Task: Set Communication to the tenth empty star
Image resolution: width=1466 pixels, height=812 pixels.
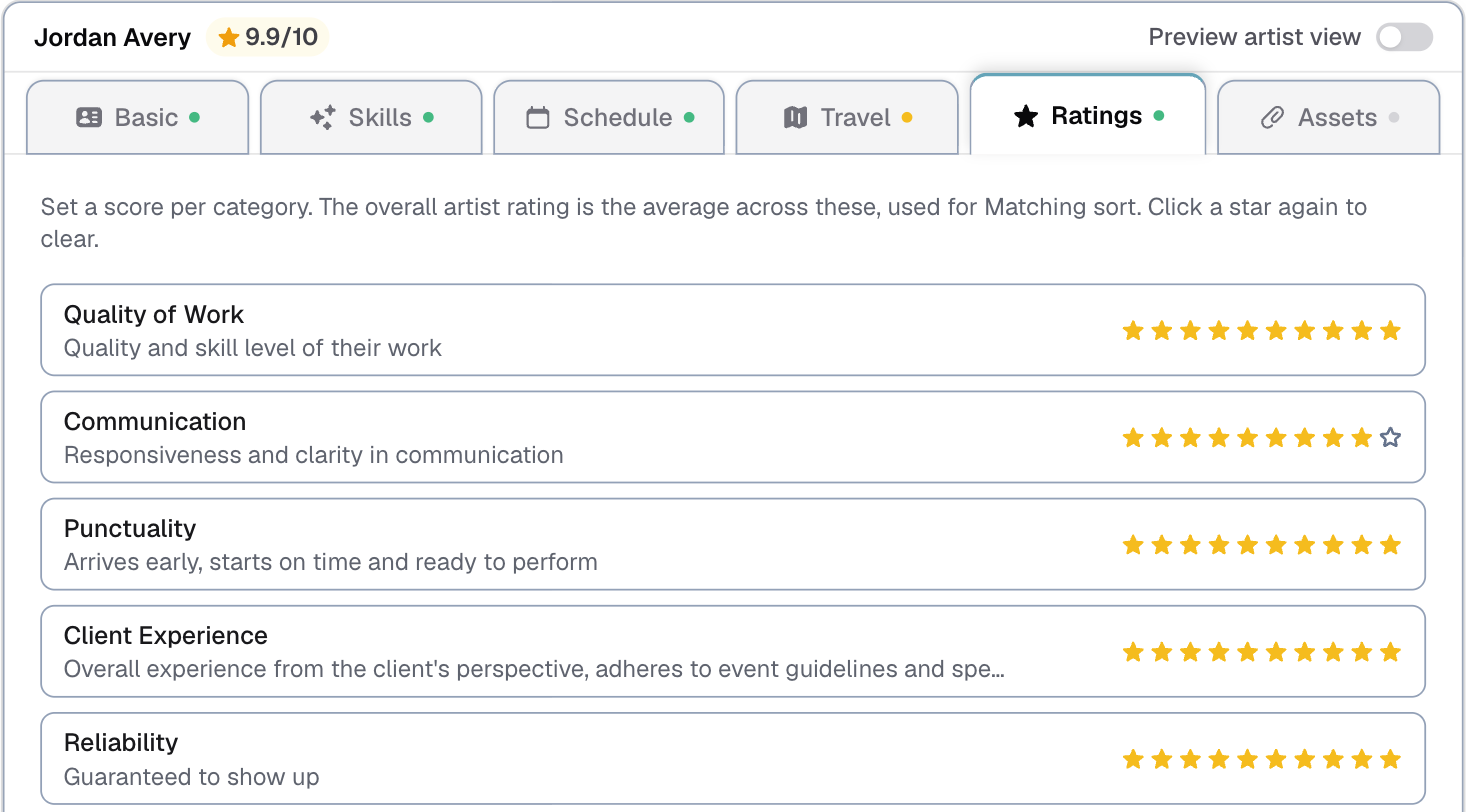Action: point(1390,438)
